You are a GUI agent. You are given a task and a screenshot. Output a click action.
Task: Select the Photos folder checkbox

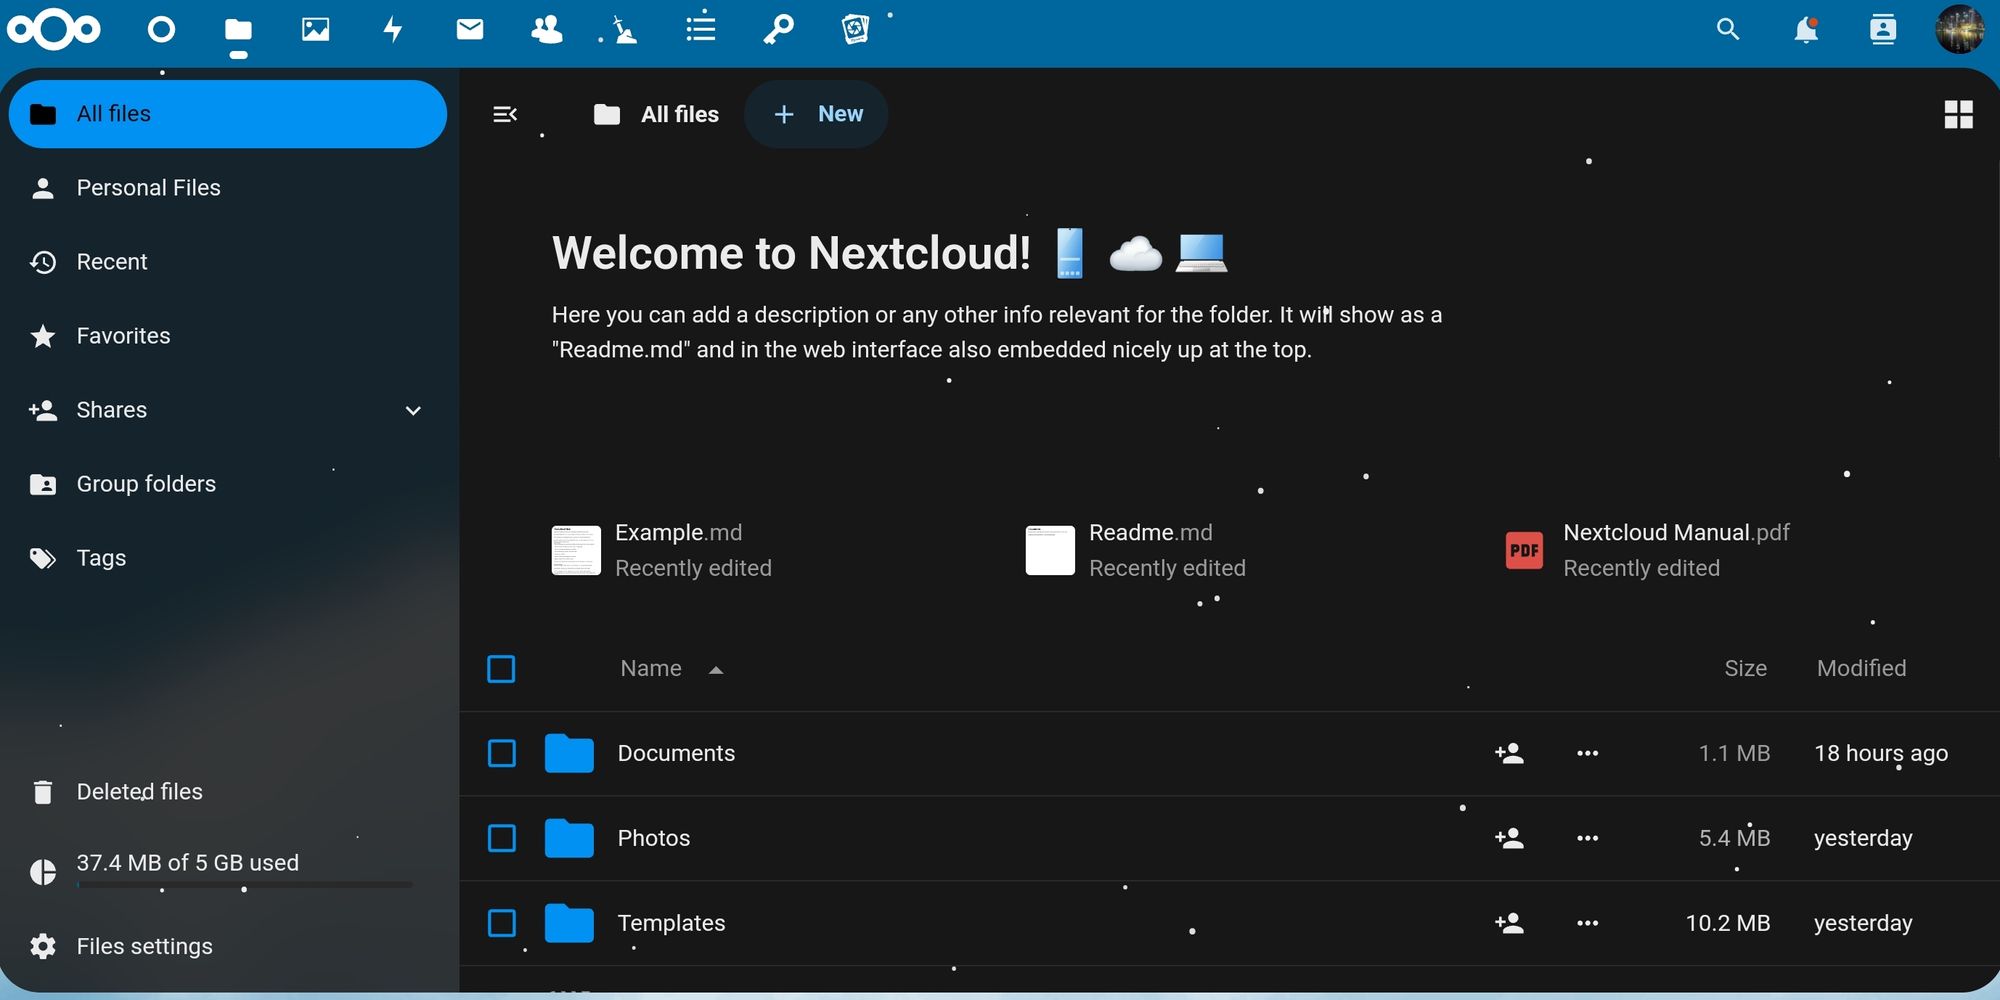click(x=502, y=838)
